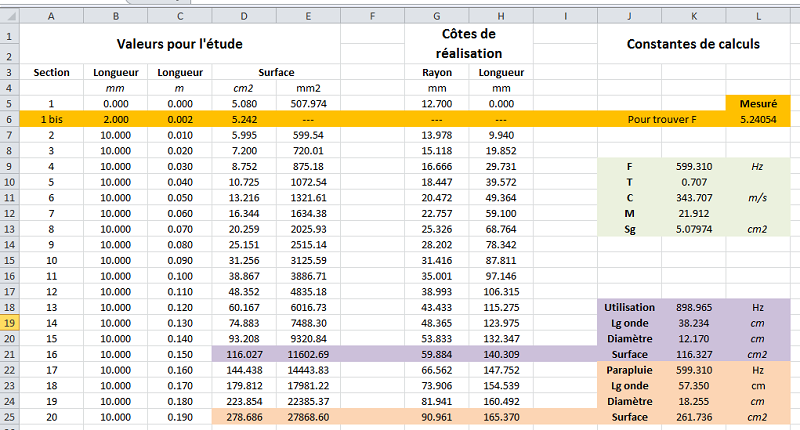This screenshot has width=800, height=430.
Task: Select the cell 0.002 in row 6
Action: (x=180, y=119)
